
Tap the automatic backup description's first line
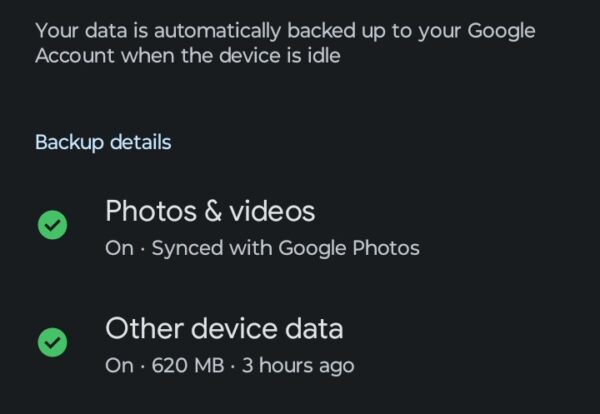pos(285,30)
